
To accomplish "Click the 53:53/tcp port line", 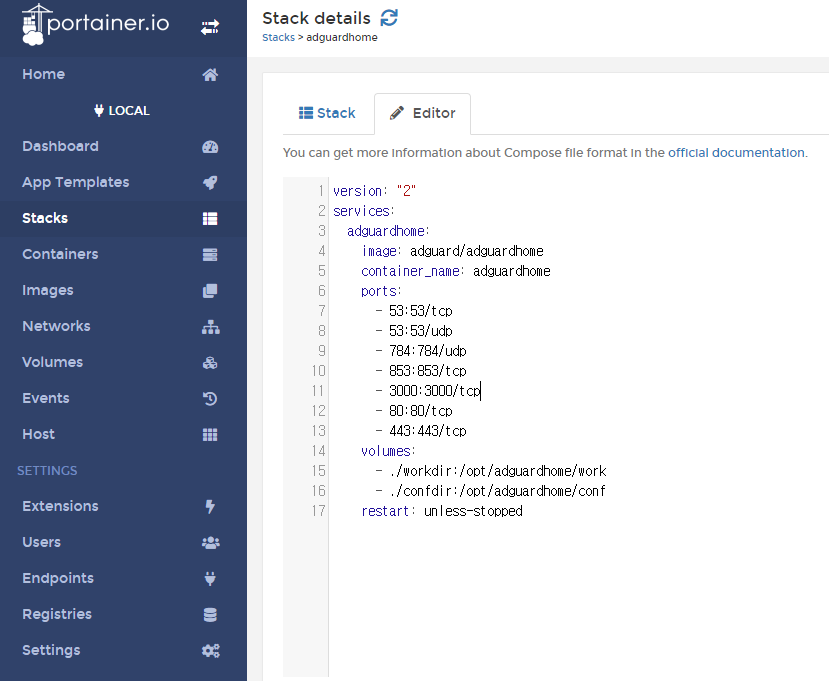I will click(414, 311).
